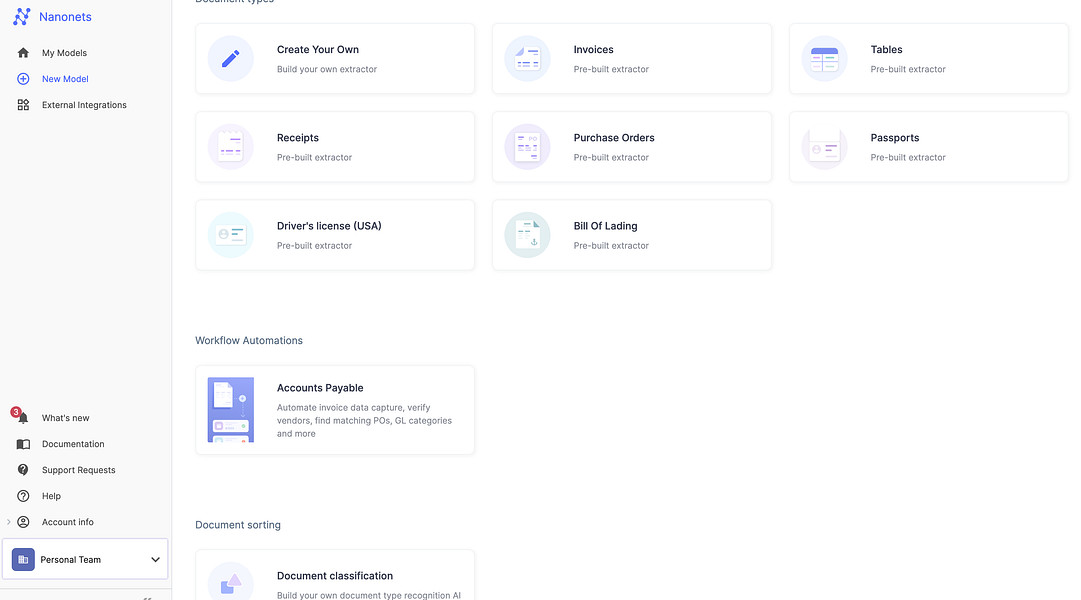Click the Accounts Payable workflow document icon
The width and height of the screenshot is (1081, 600).
231,409
